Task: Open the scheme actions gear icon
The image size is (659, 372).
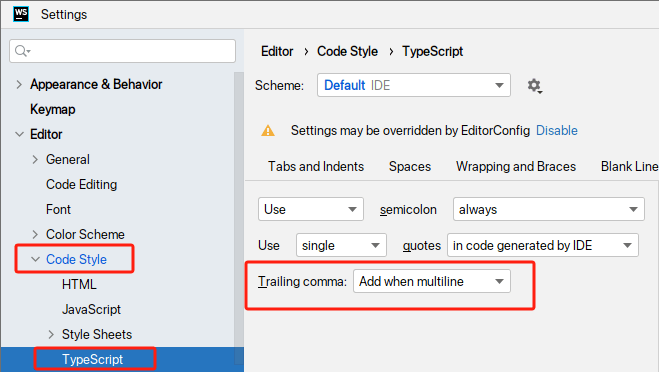Action: [535, 85]
